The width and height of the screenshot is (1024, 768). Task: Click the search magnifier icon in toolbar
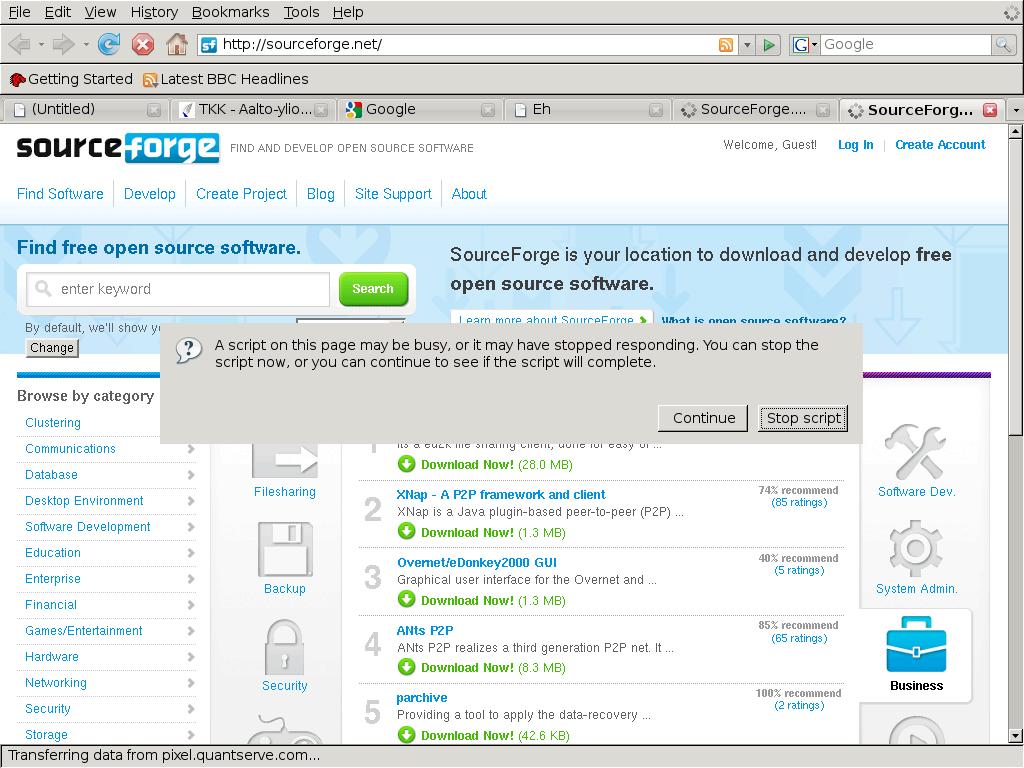[x=1002, y=44]
